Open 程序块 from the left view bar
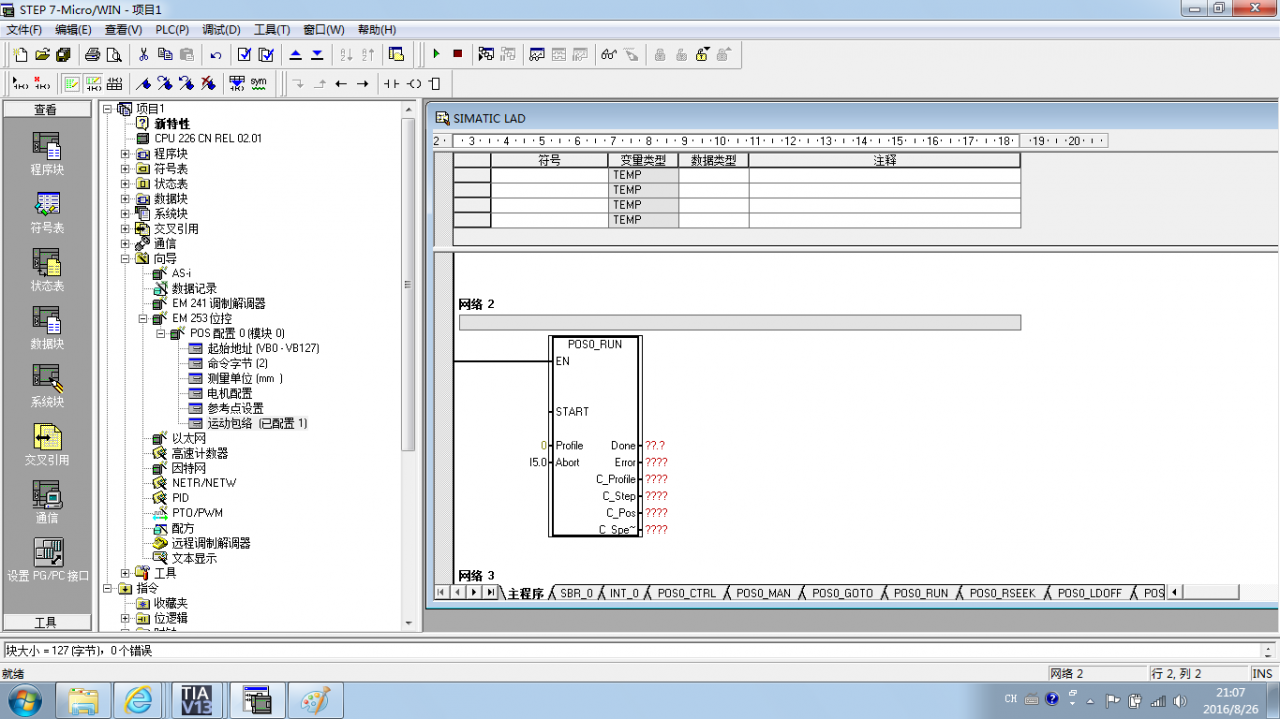The height and width of the screenshot is (719, 1280). click(47, 154)
